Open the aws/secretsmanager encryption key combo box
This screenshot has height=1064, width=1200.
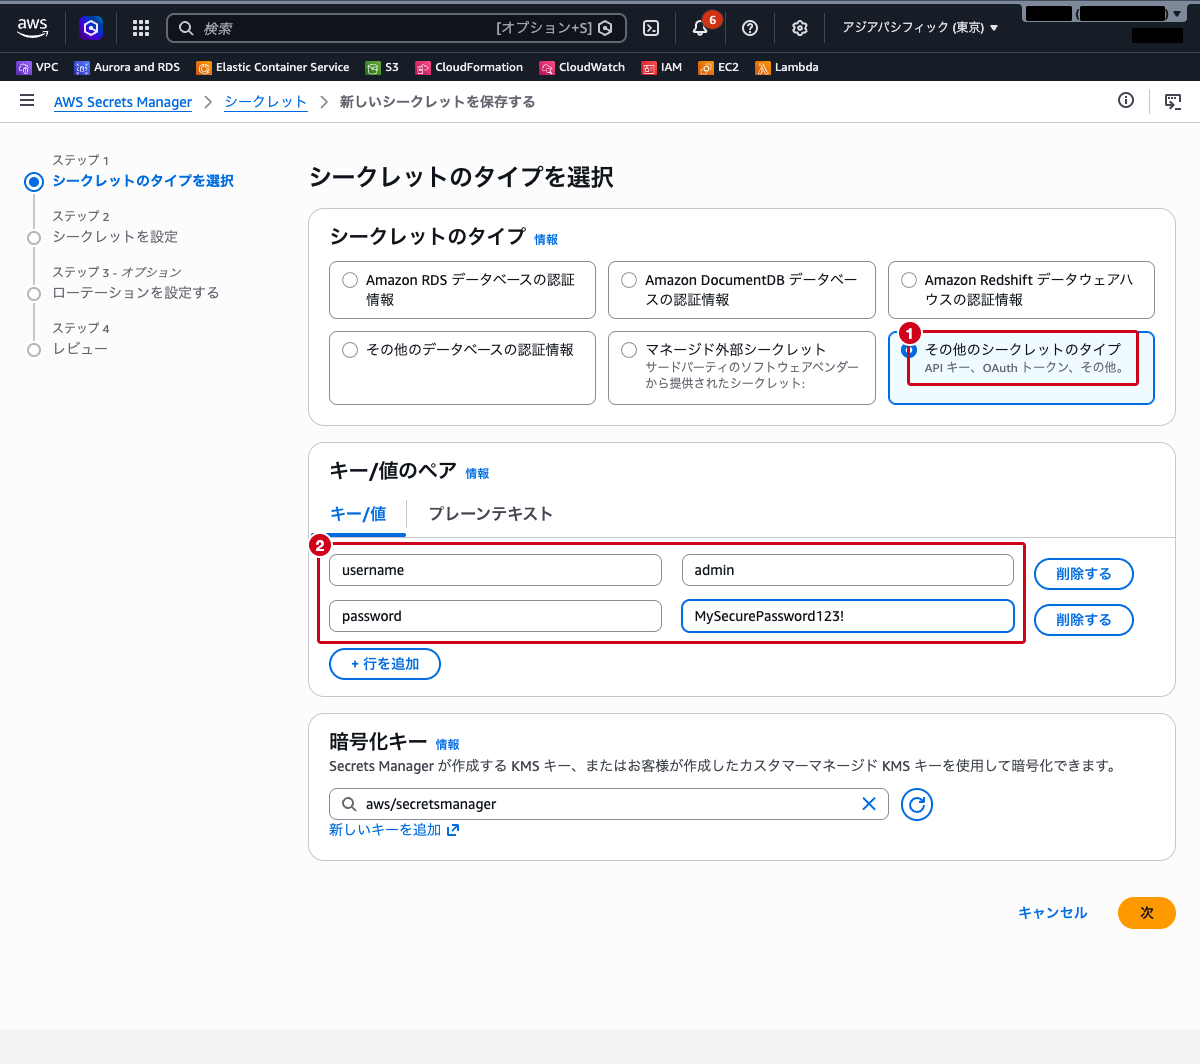[609, 804]
